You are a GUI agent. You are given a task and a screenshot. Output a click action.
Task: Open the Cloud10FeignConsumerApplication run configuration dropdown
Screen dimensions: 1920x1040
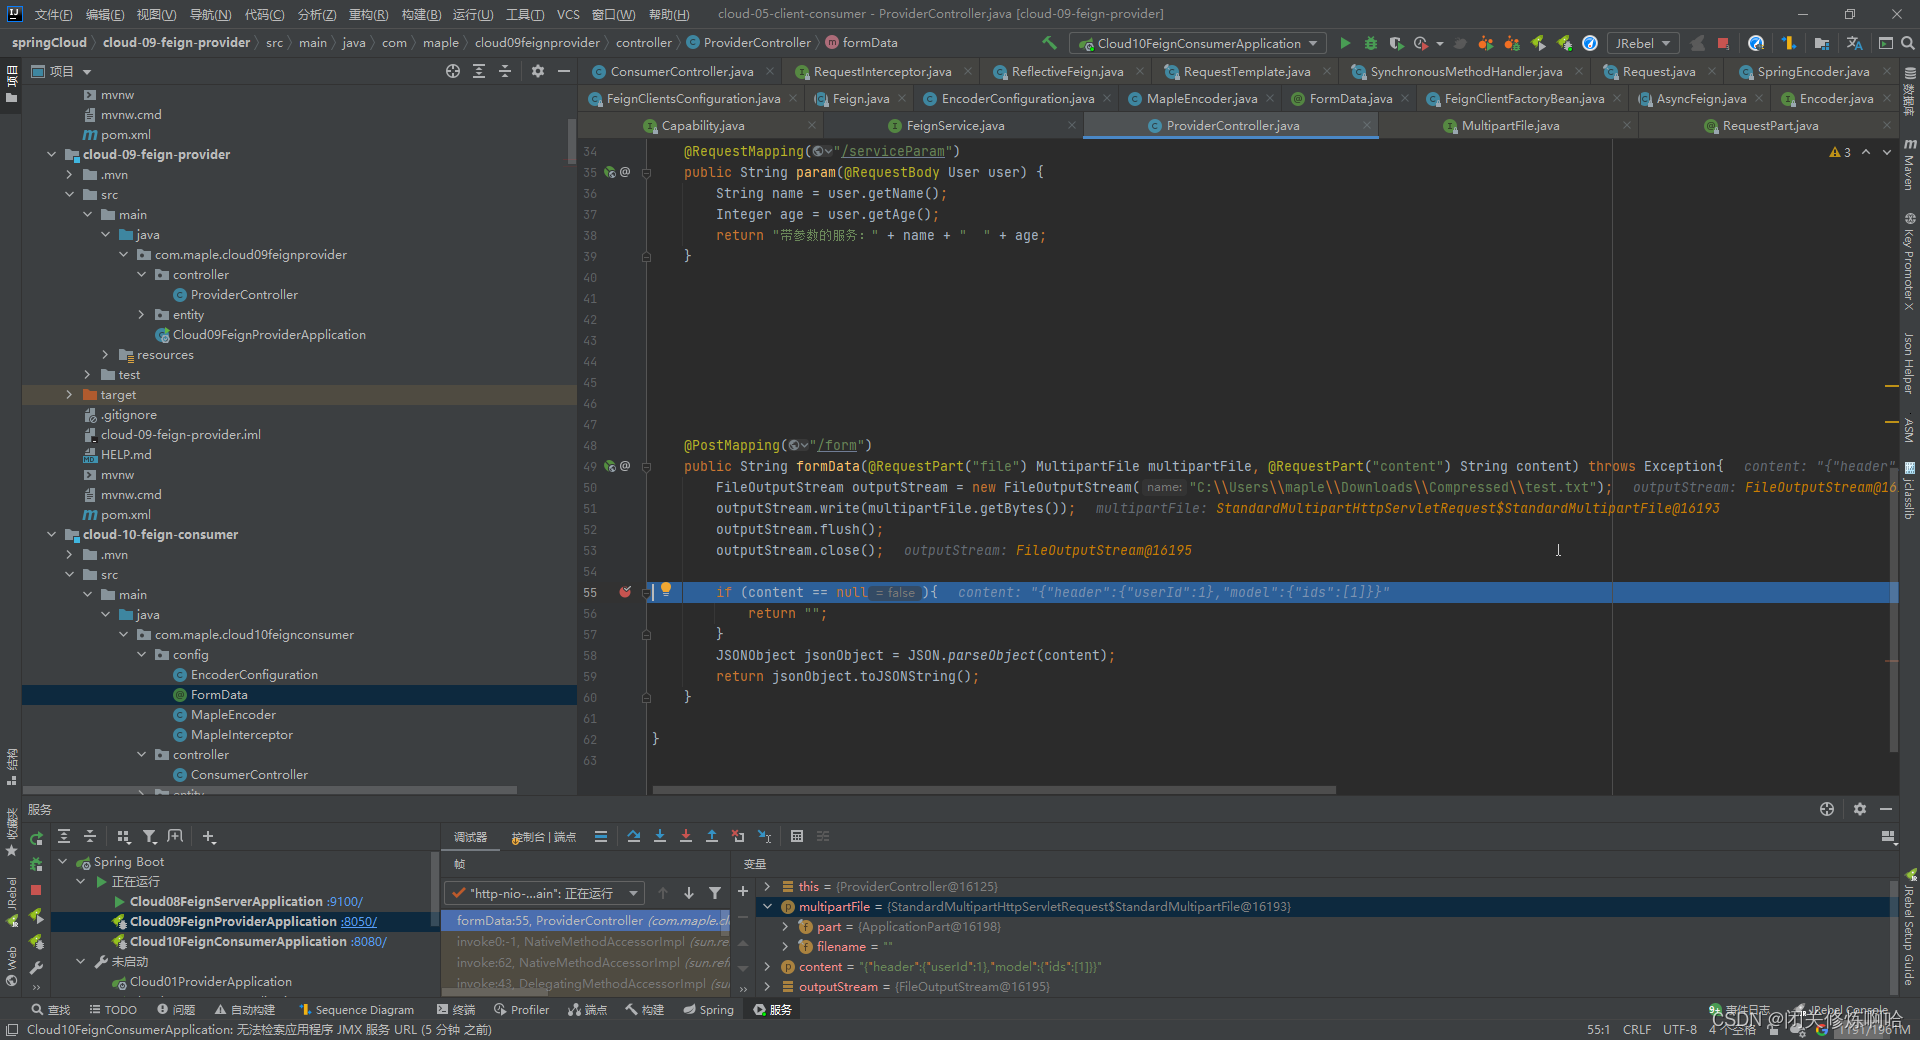[x=1198, y=43]
